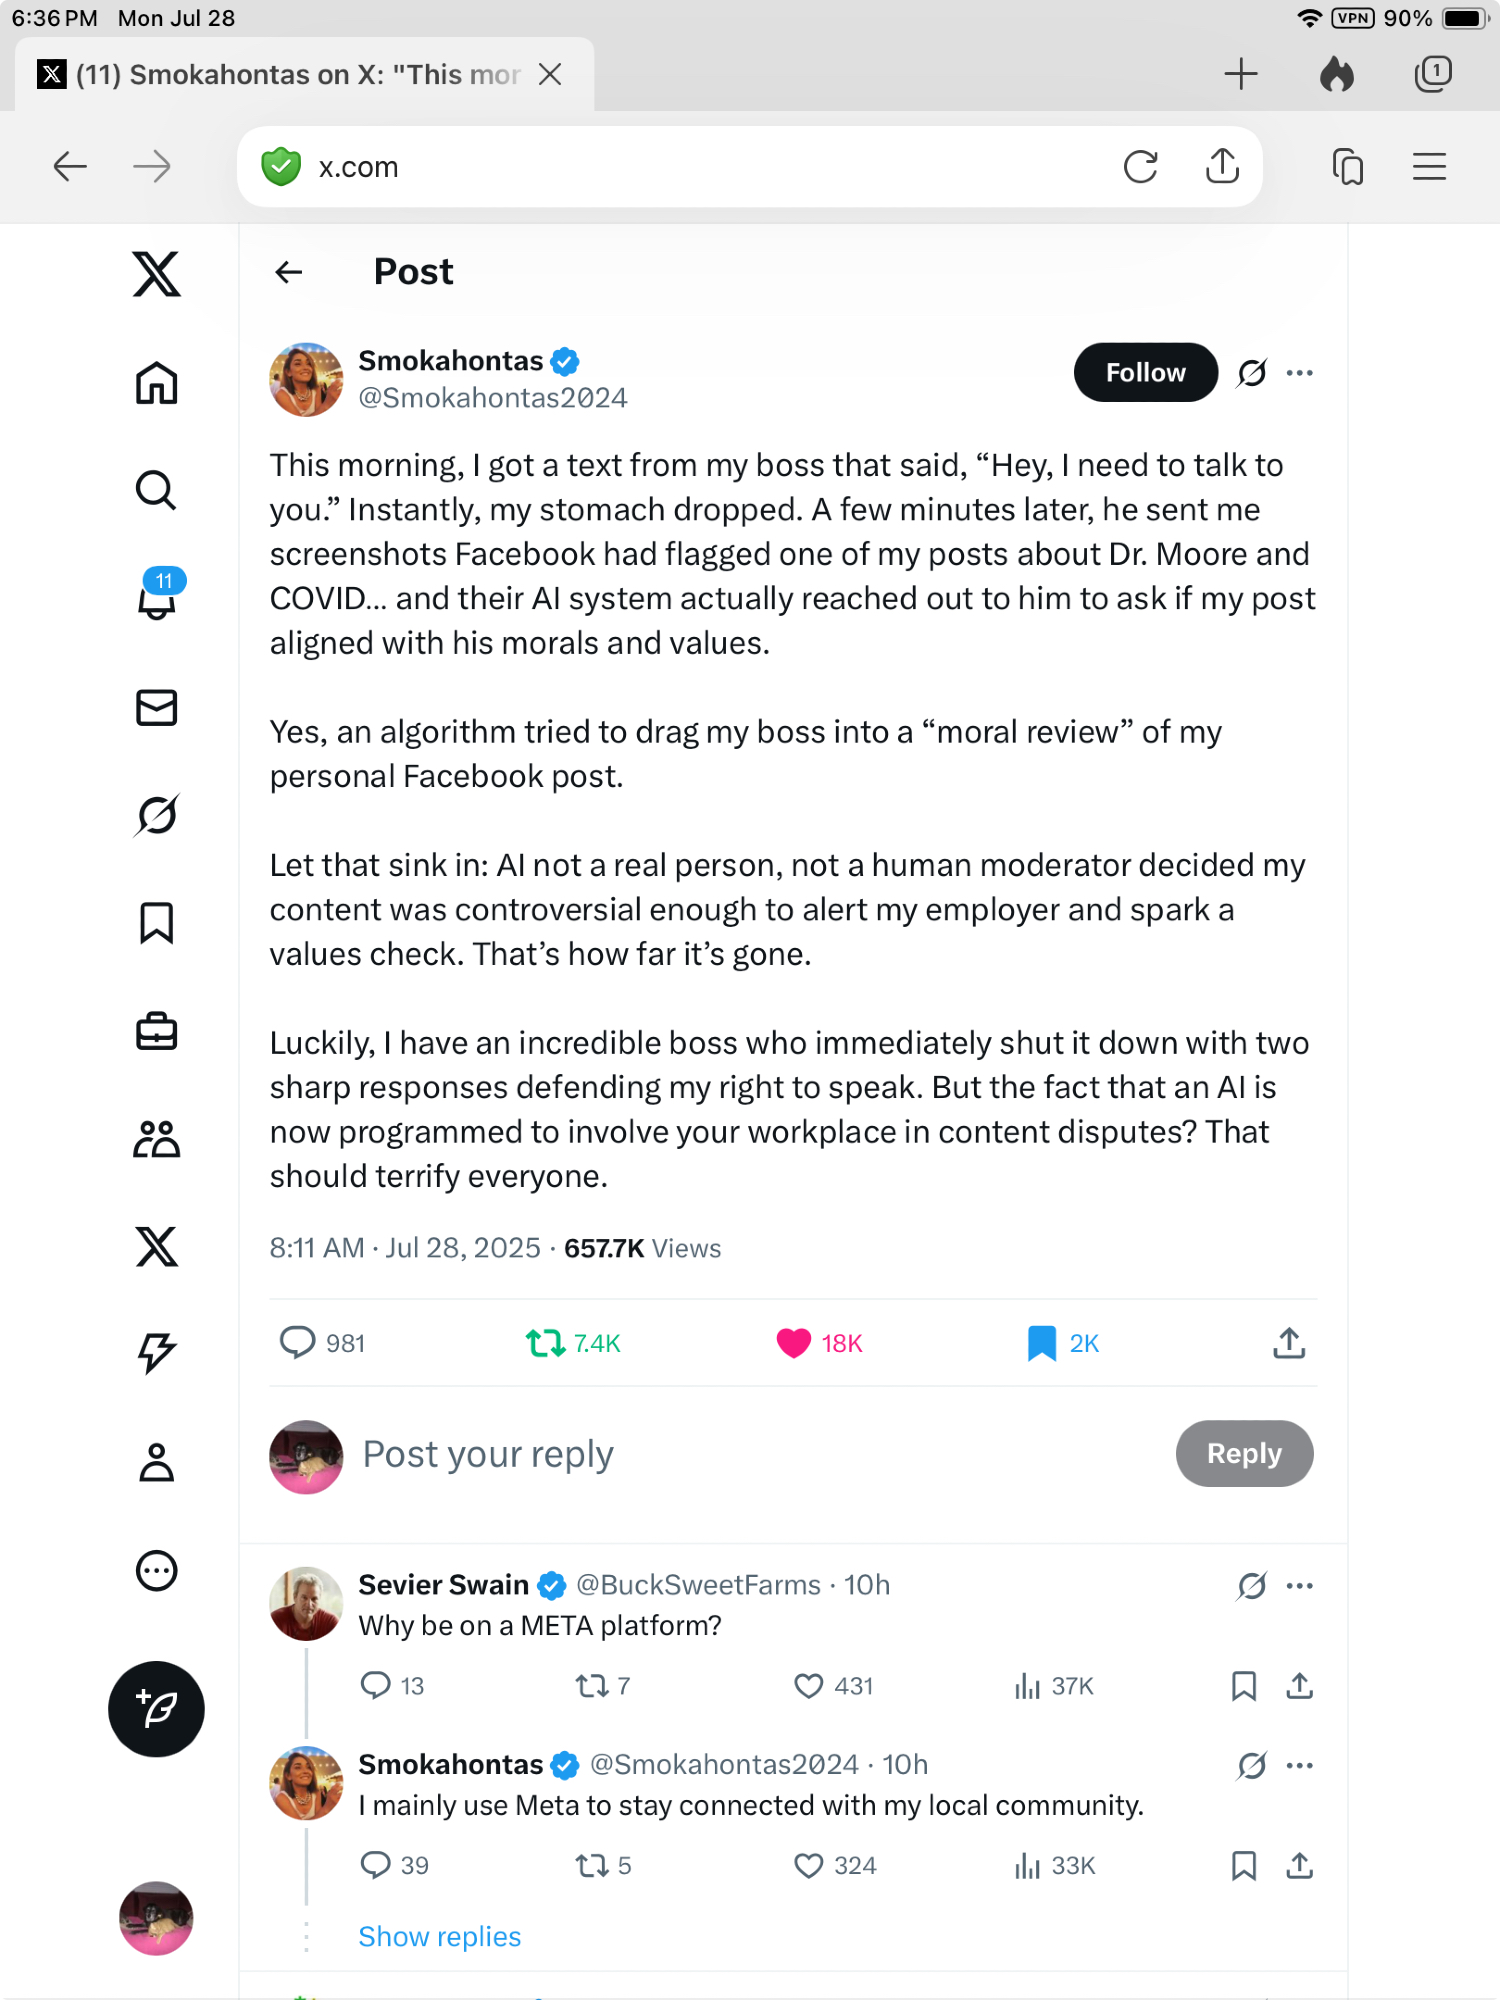The height and width of the screenshot is (2000, 1500).
Task: Open Communities people icon in sidebar
Action: (157, 1139)
